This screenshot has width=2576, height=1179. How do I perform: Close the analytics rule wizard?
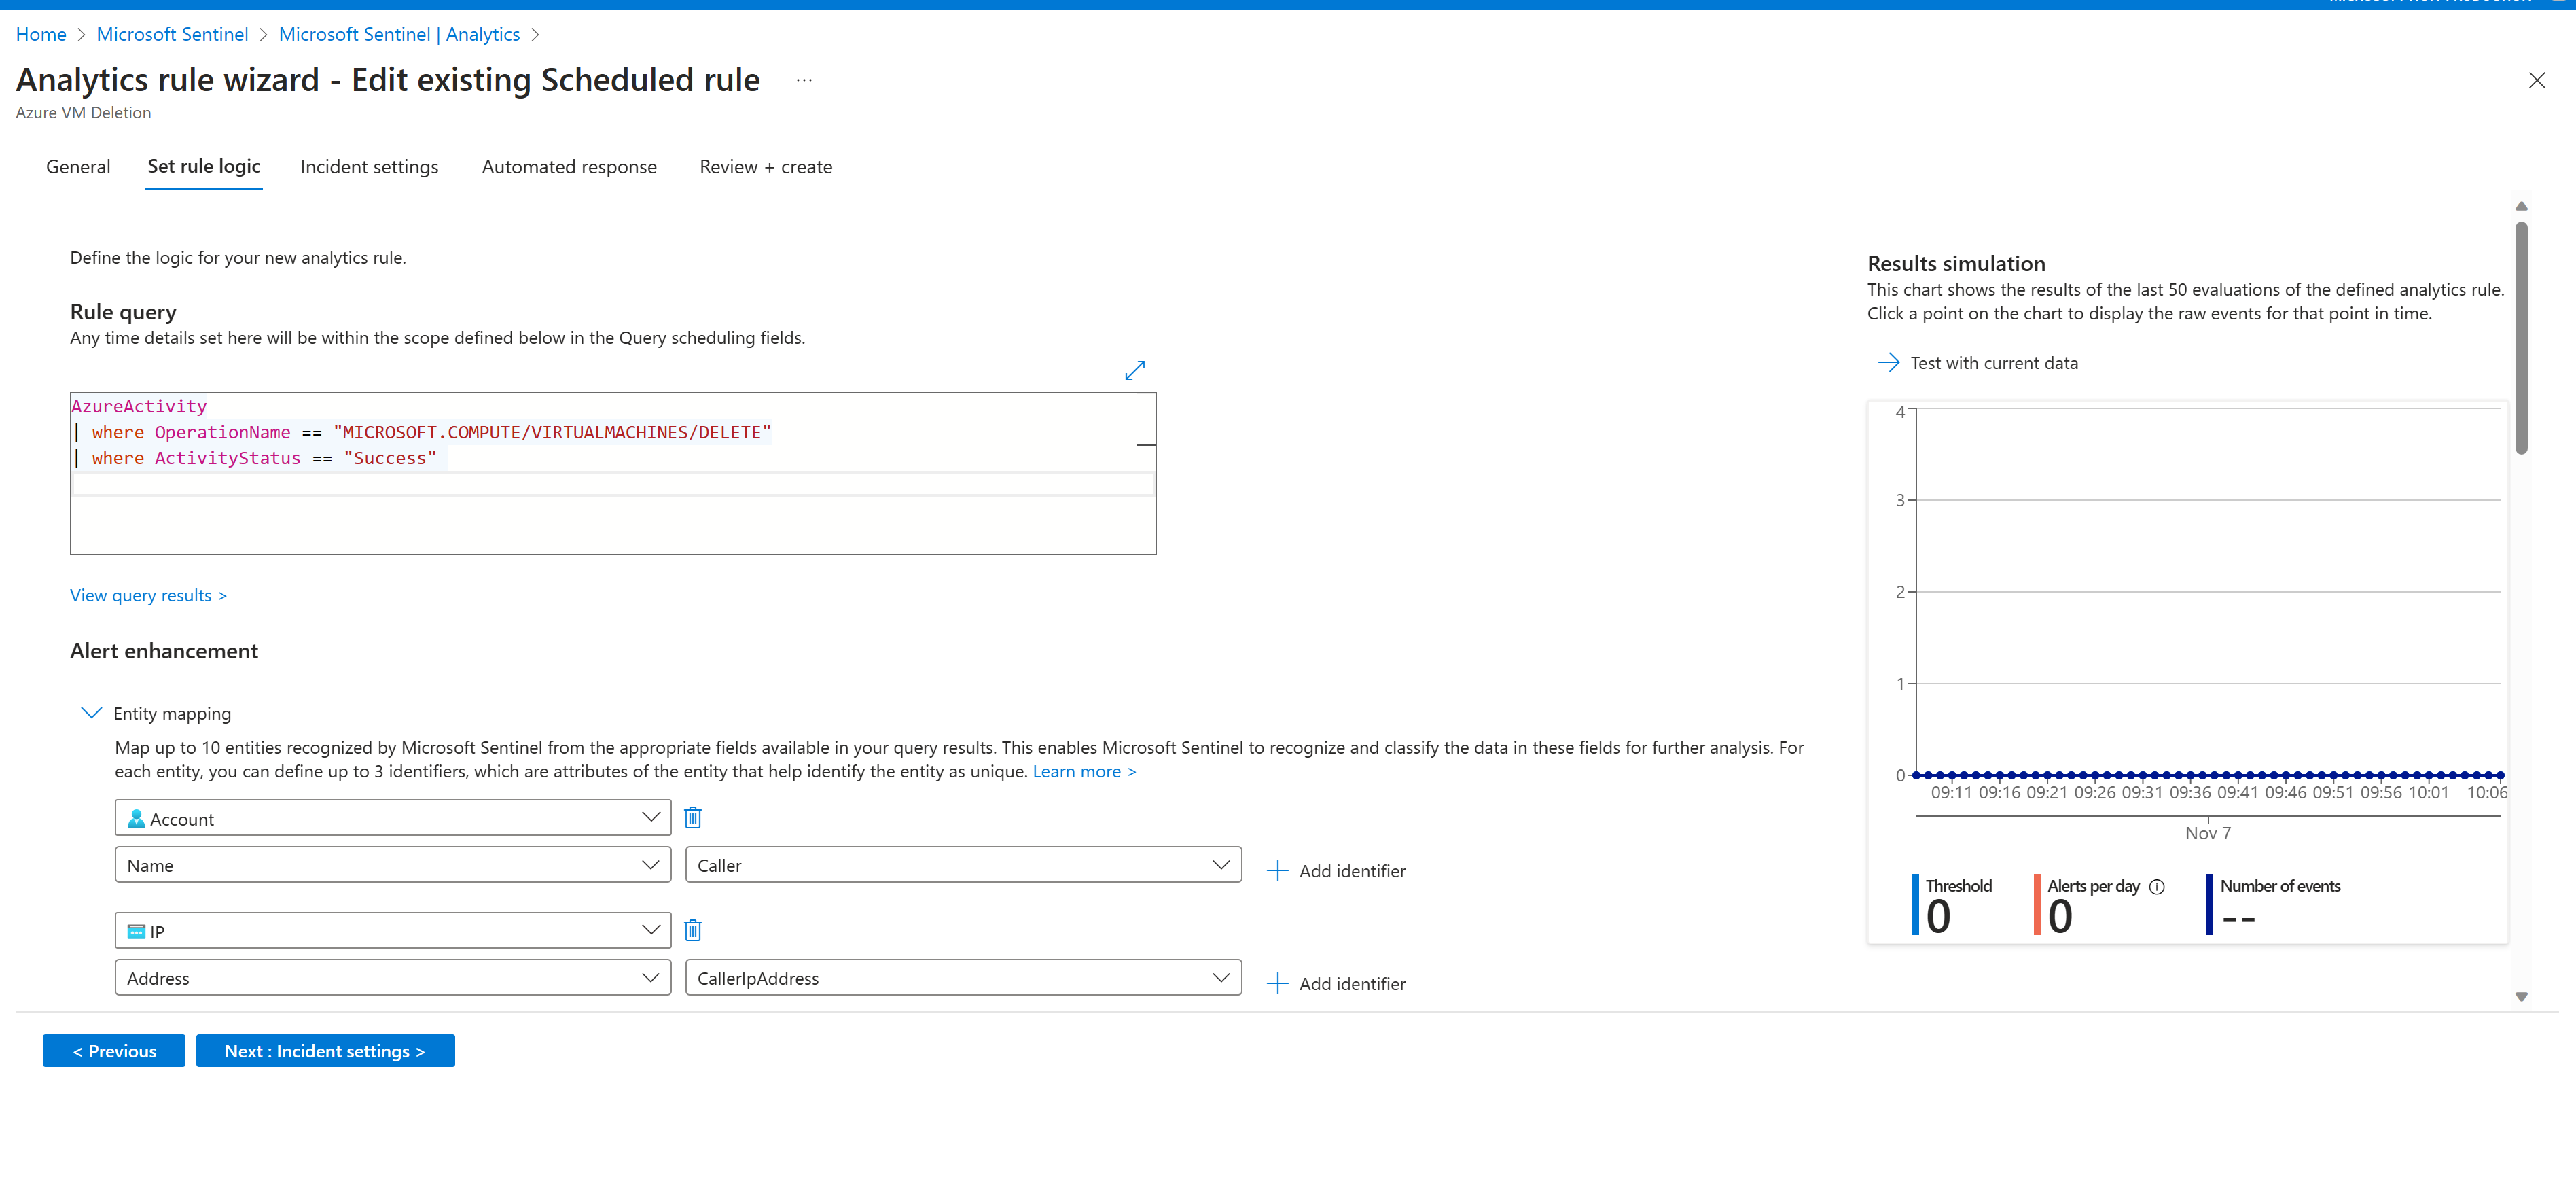click(2536, 80)
